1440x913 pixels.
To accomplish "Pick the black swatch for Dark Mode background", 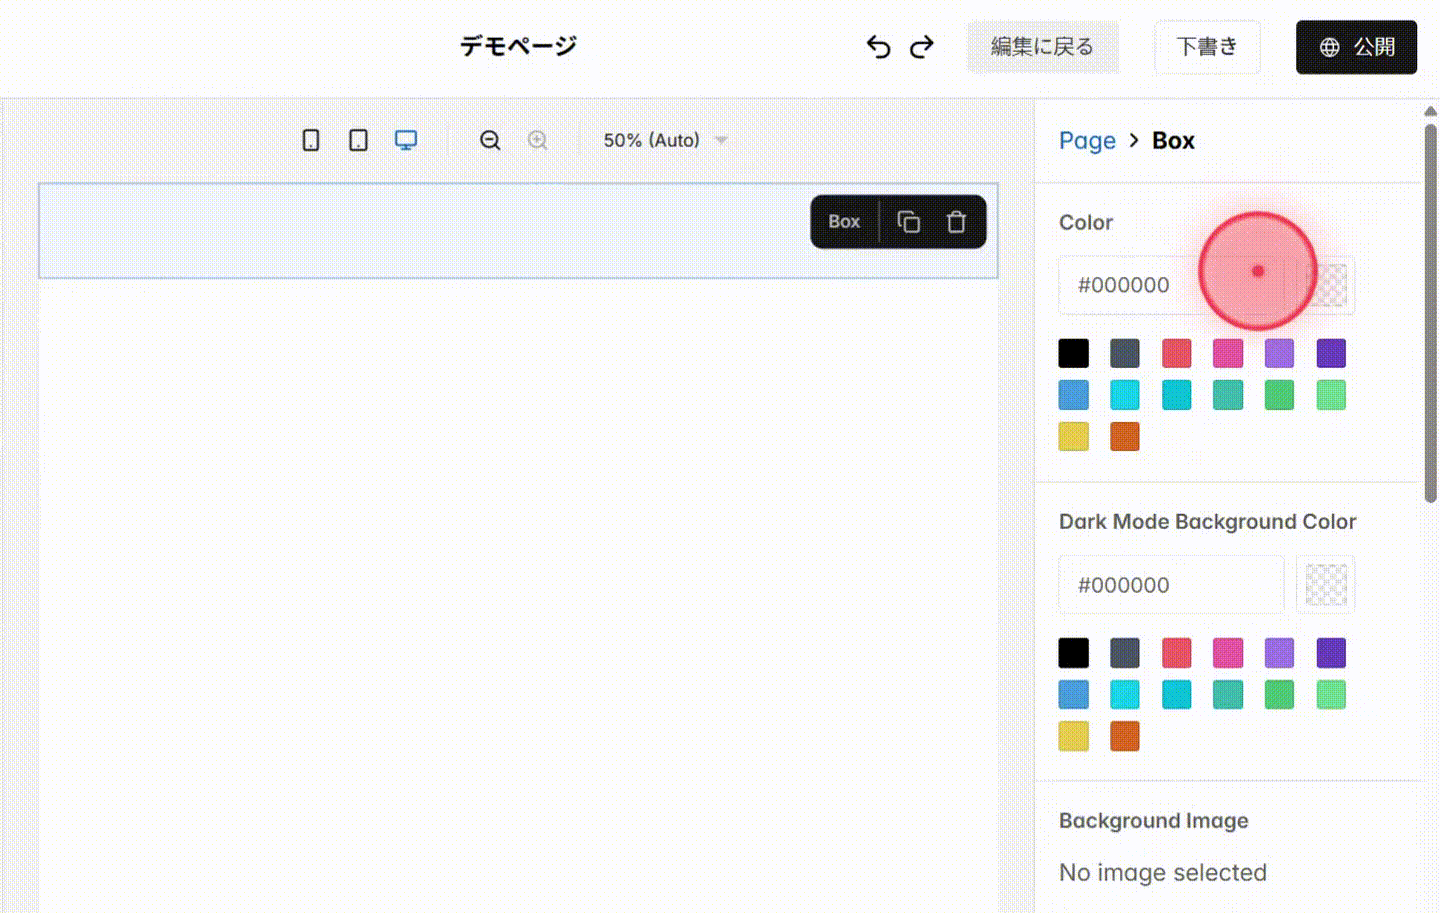I will [1072, 651].
